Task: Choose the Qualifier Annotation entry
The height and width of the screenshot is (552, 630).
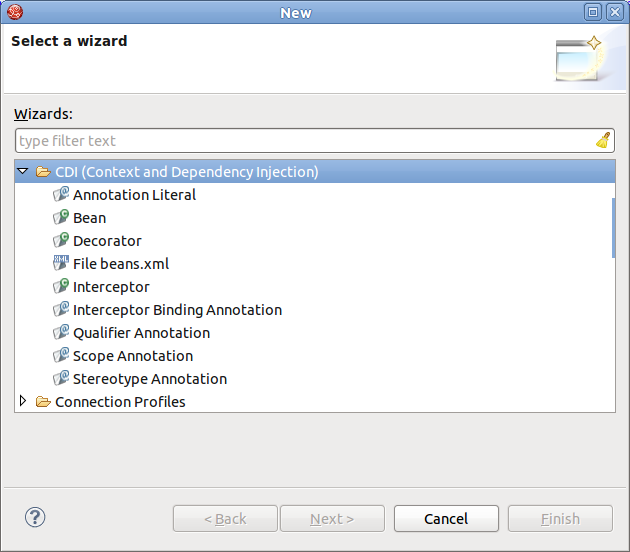Action: [x=141, y=333]
